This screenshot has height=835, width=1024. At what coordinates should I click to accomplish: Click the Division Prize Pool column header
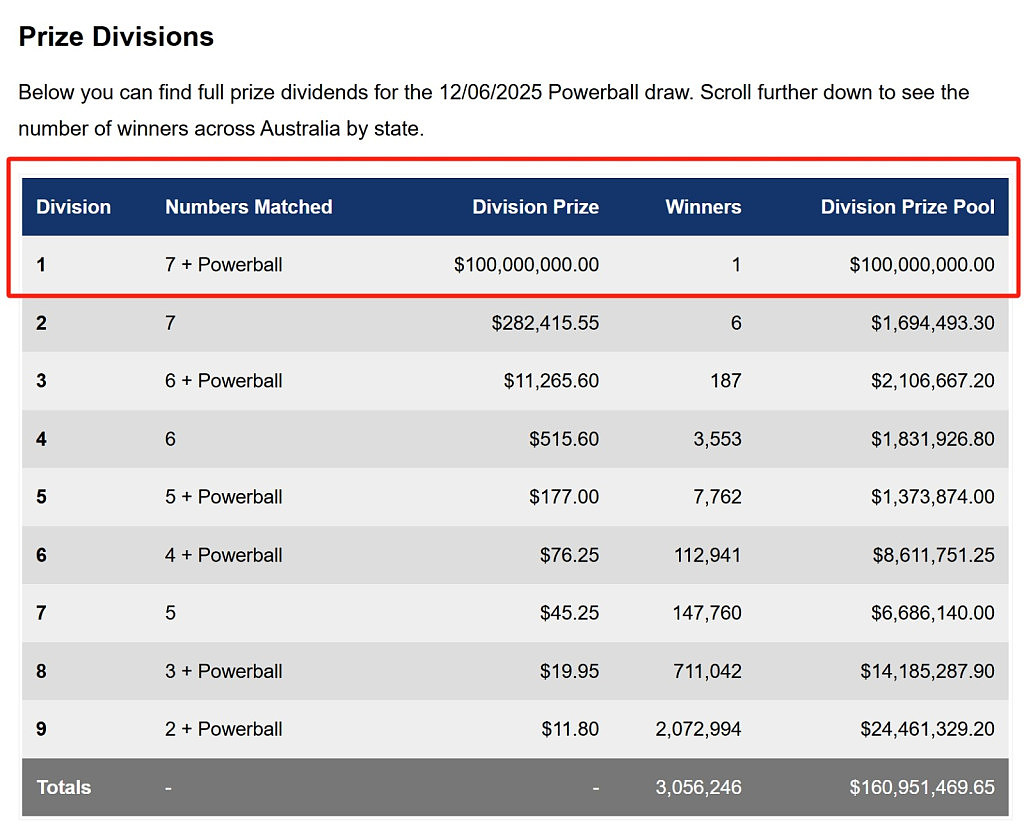[x=907, y=207]
